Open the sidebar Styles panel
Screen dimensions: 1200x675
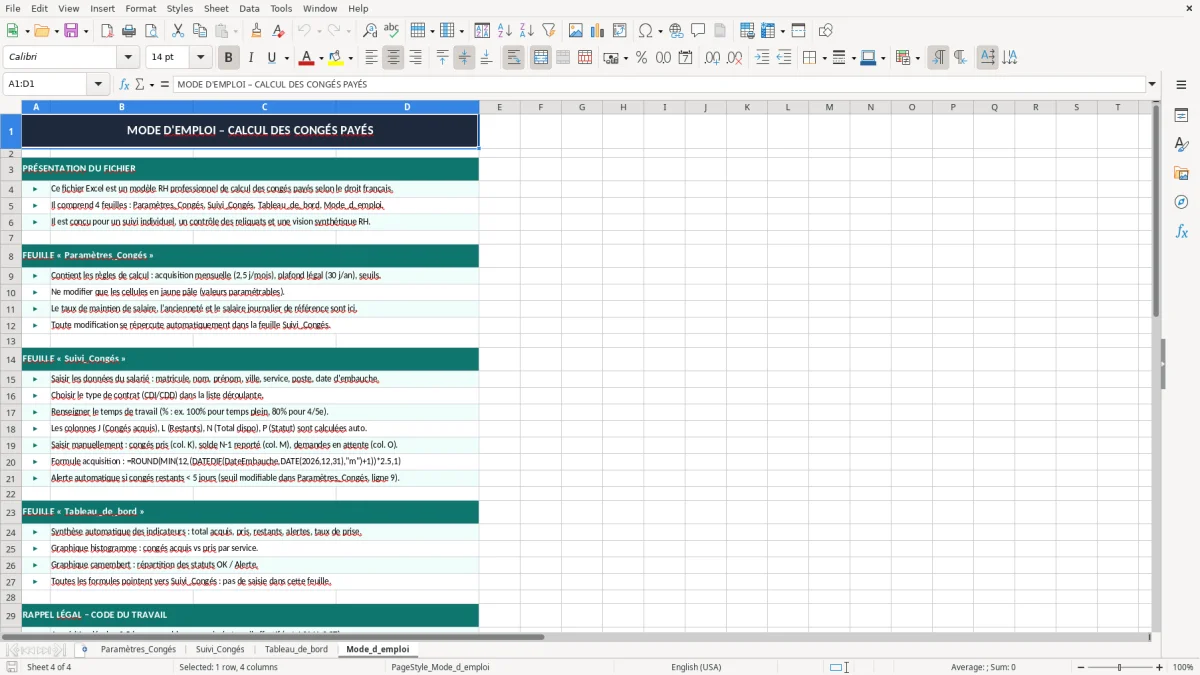[x=1181, y=145]
